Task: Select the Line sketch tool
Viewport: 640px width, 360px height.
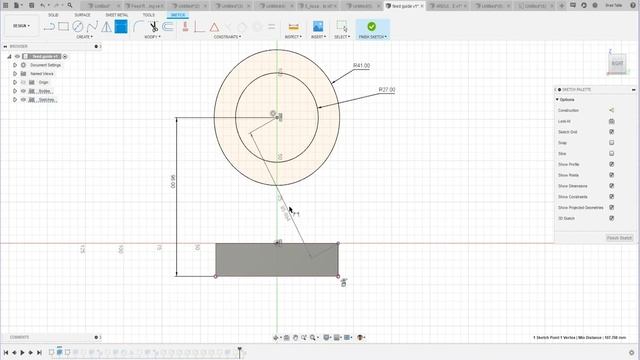Action: coord(49,27)
